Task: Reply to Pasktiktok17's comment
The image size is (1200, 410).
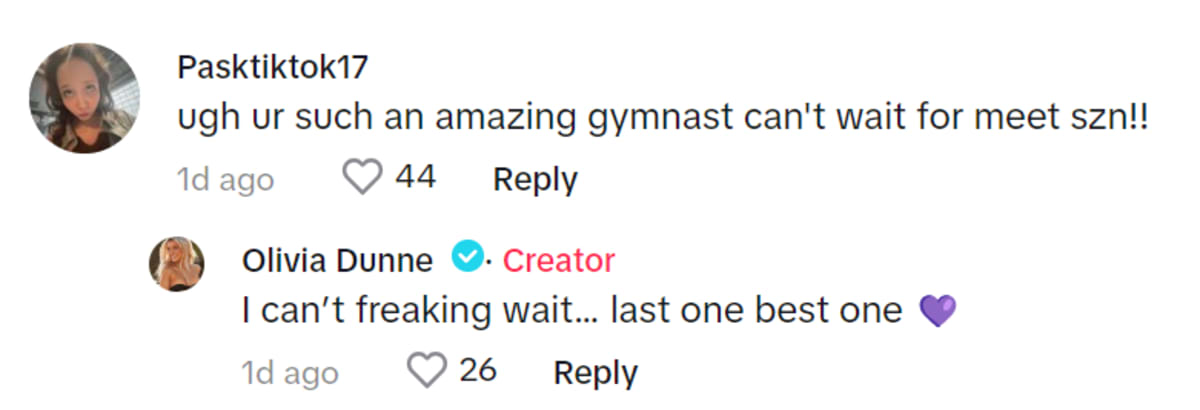Action: pos(535,180)
